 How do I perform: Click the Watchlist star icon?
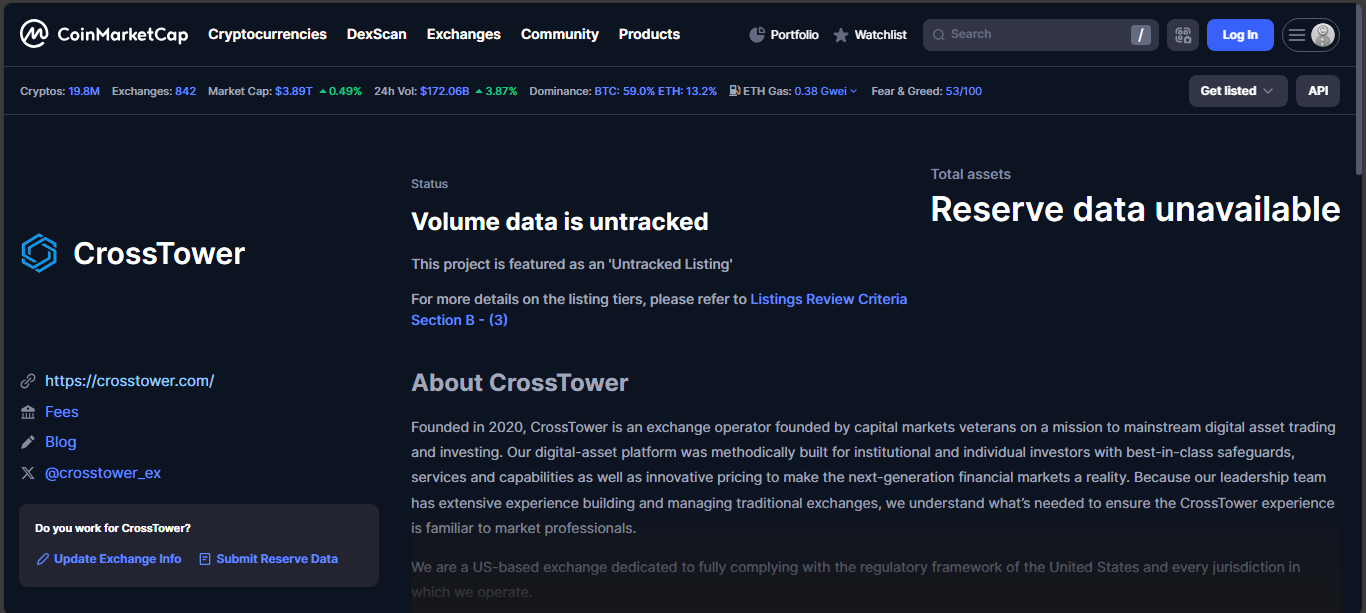click(x=841, y=35)
